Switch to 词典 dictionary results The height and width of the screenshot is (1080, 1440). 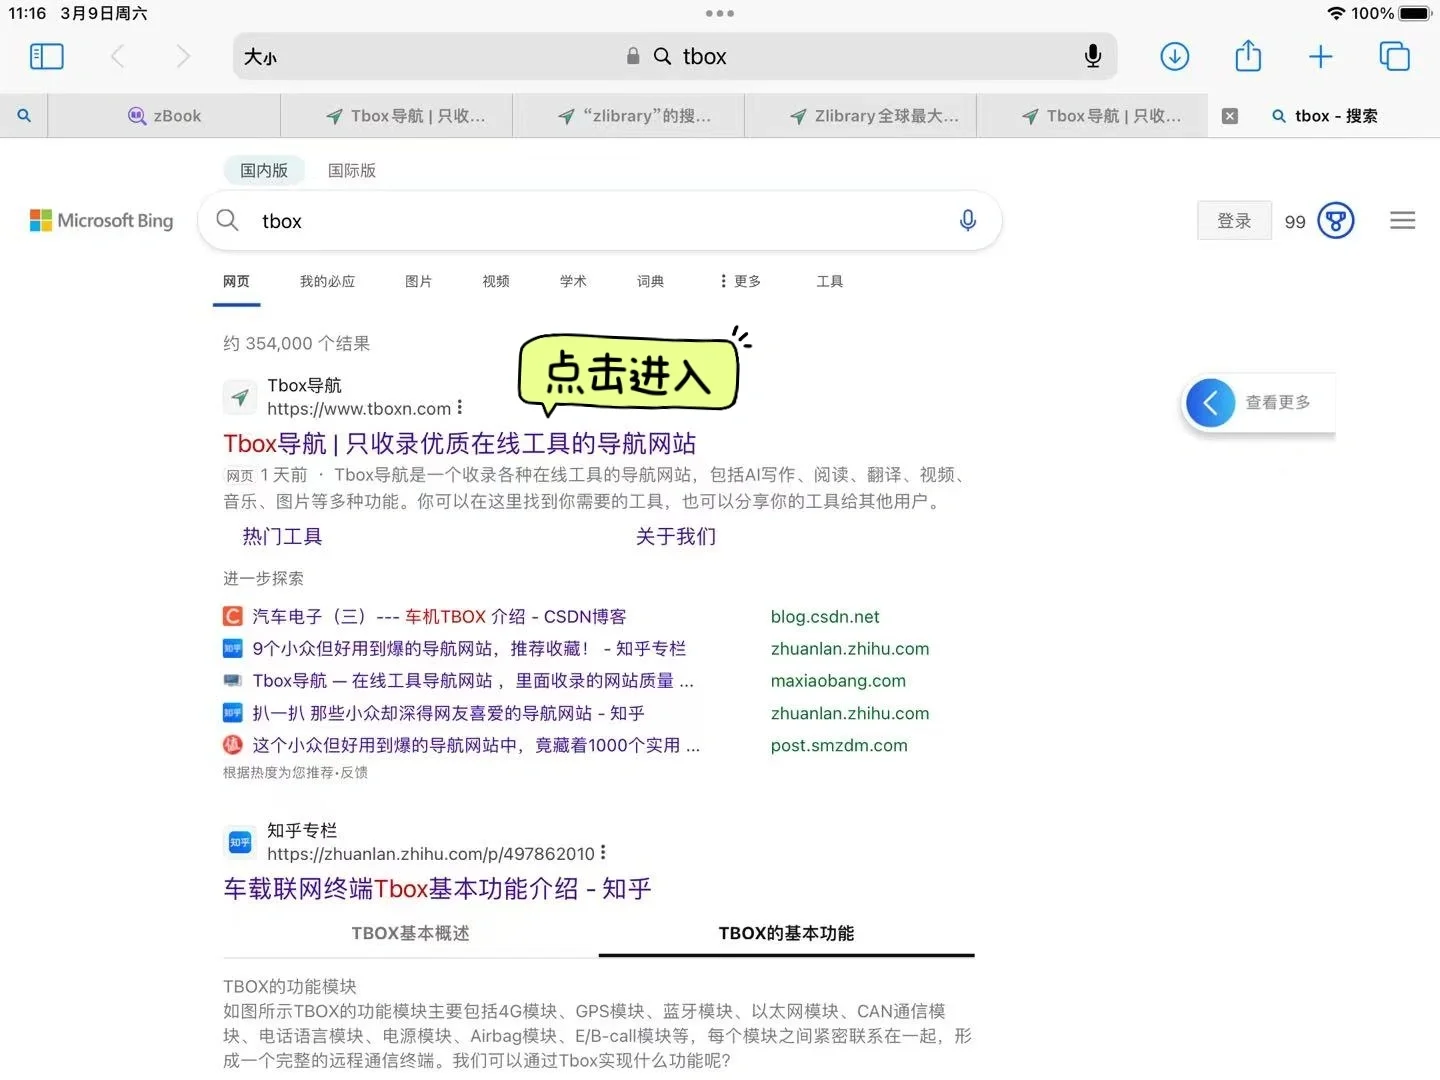pos(650,281)
